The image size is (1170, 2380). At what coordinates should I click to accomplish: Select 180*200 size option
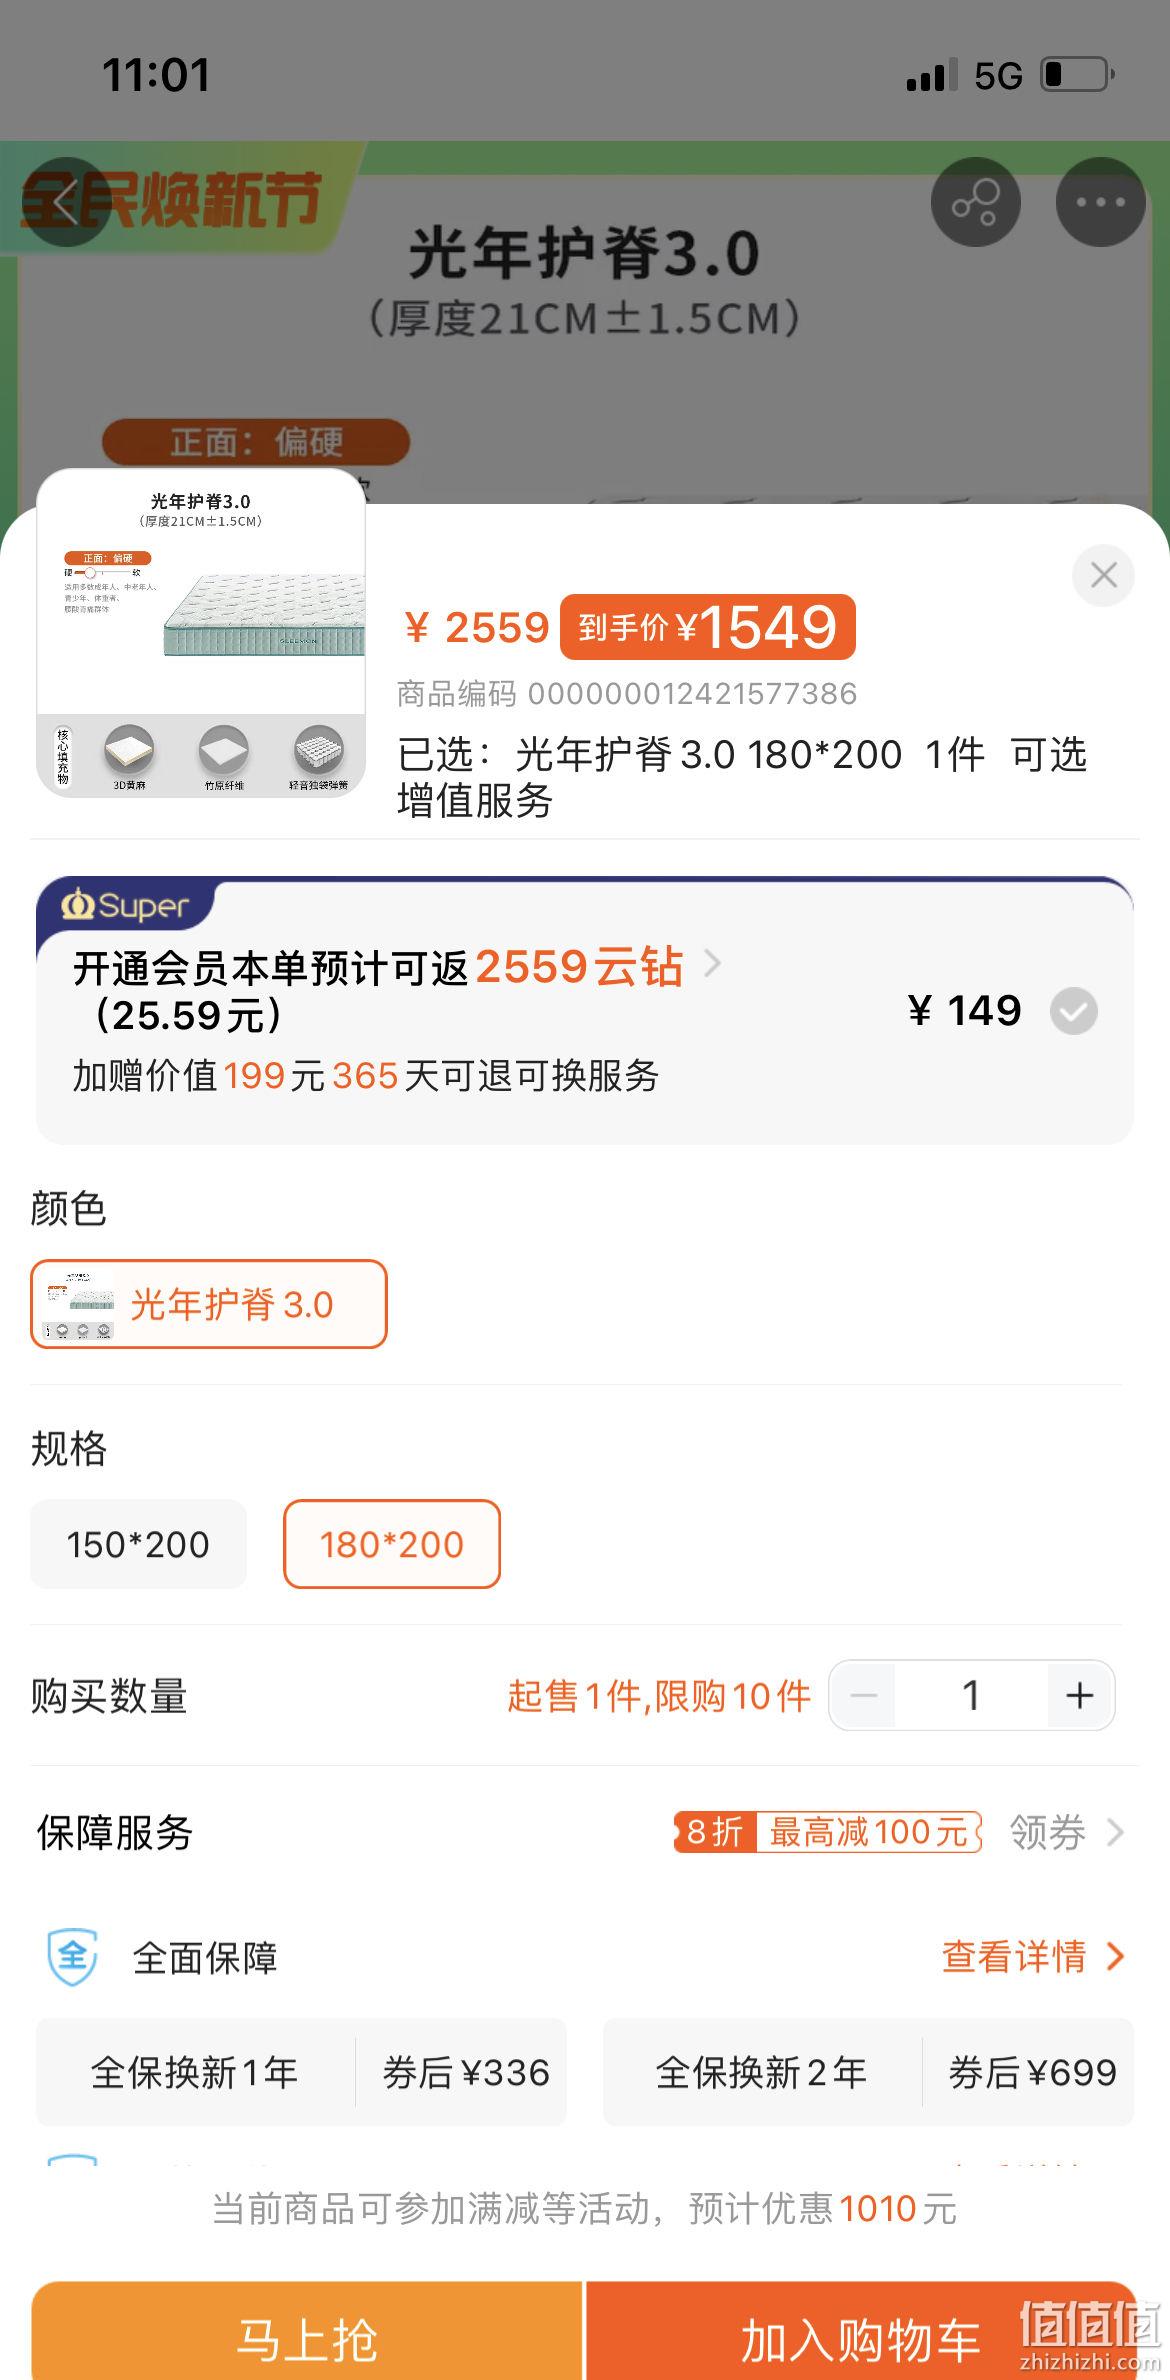point(392,1544)
